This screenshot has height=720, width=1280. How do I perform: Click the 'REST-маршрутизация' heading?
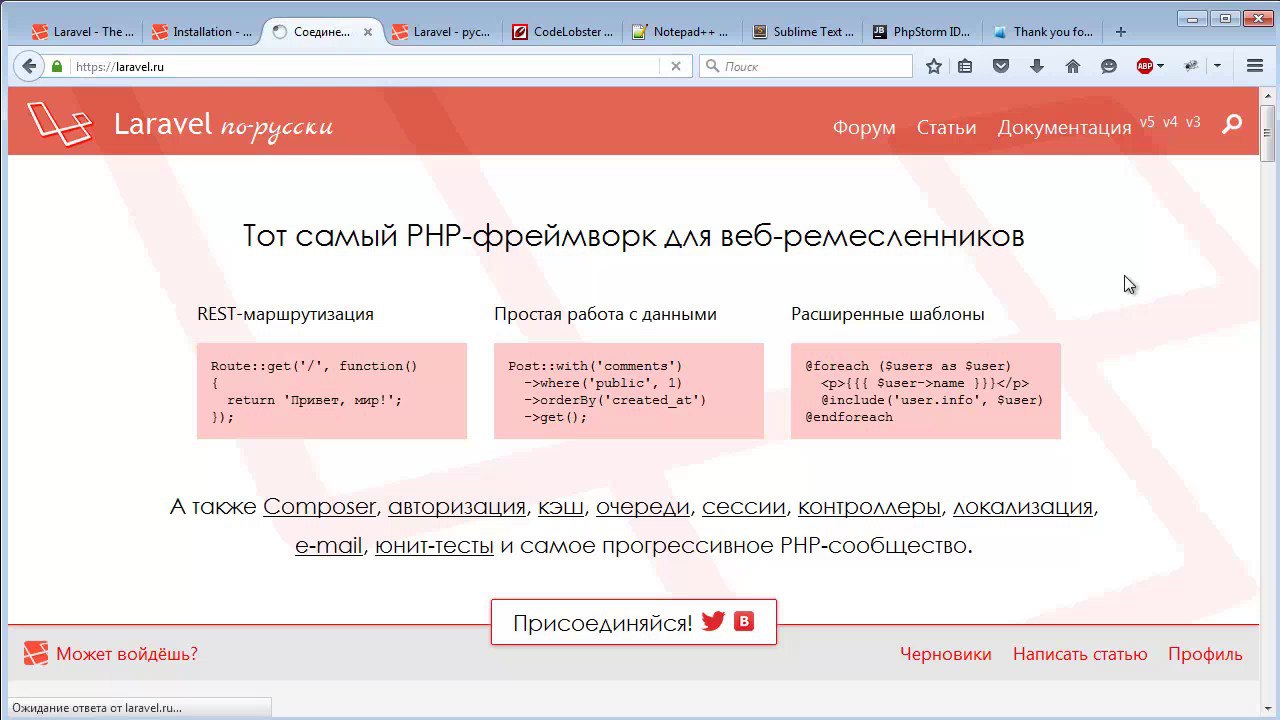[x=285, y=314]
